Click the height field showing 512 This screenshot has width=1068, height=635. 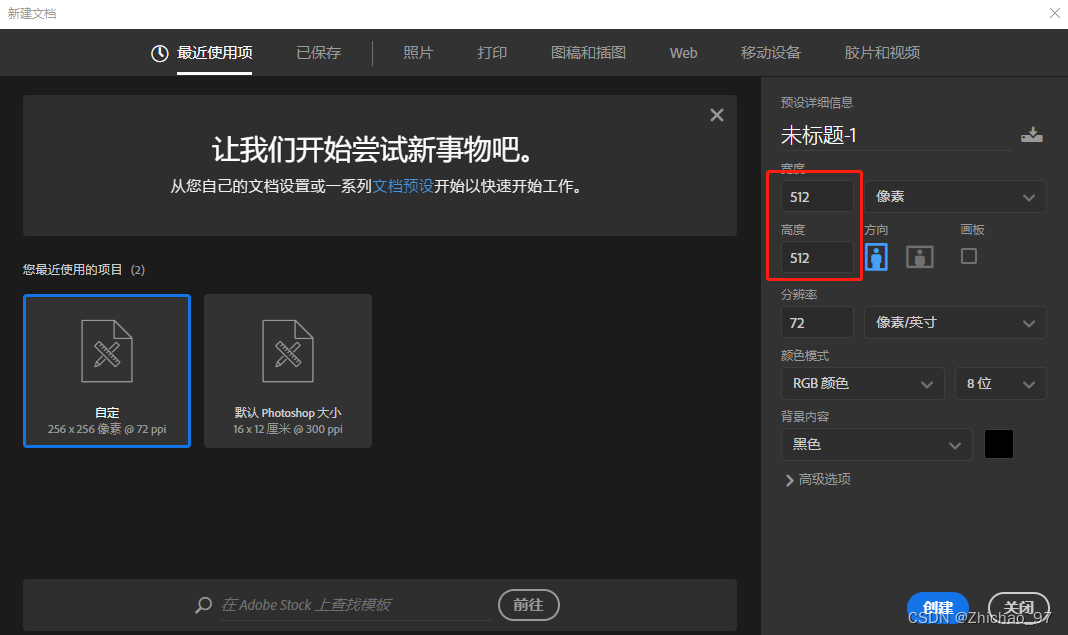click(x=817, y=258)
